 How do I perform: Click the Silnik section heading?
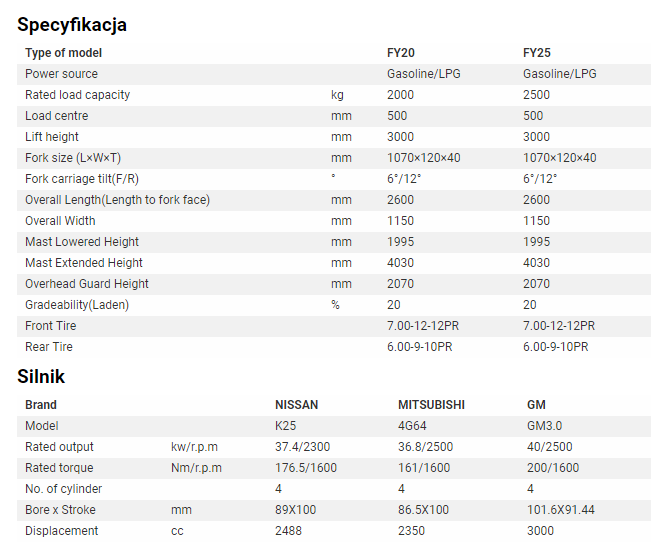[41, 377]
